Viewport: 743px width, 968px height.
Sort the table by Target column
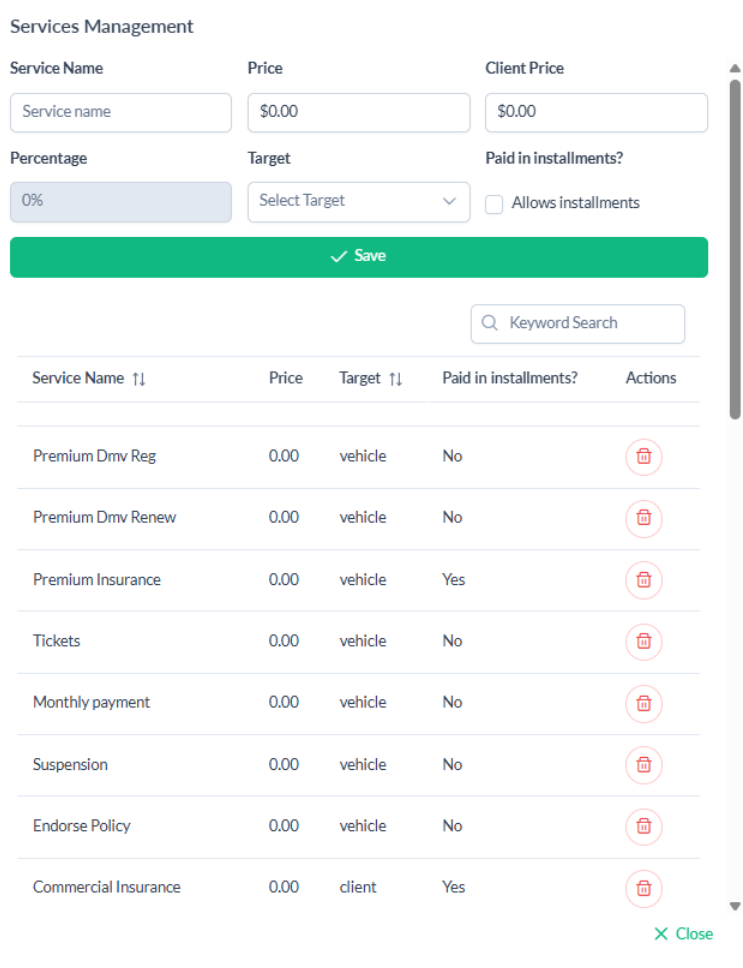point(395,379)
